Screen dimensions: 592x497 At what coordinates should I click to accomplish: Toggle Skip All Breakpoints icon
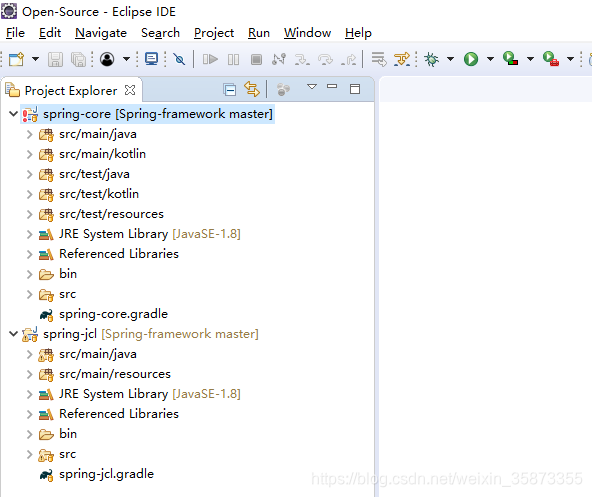coord(179,59)
